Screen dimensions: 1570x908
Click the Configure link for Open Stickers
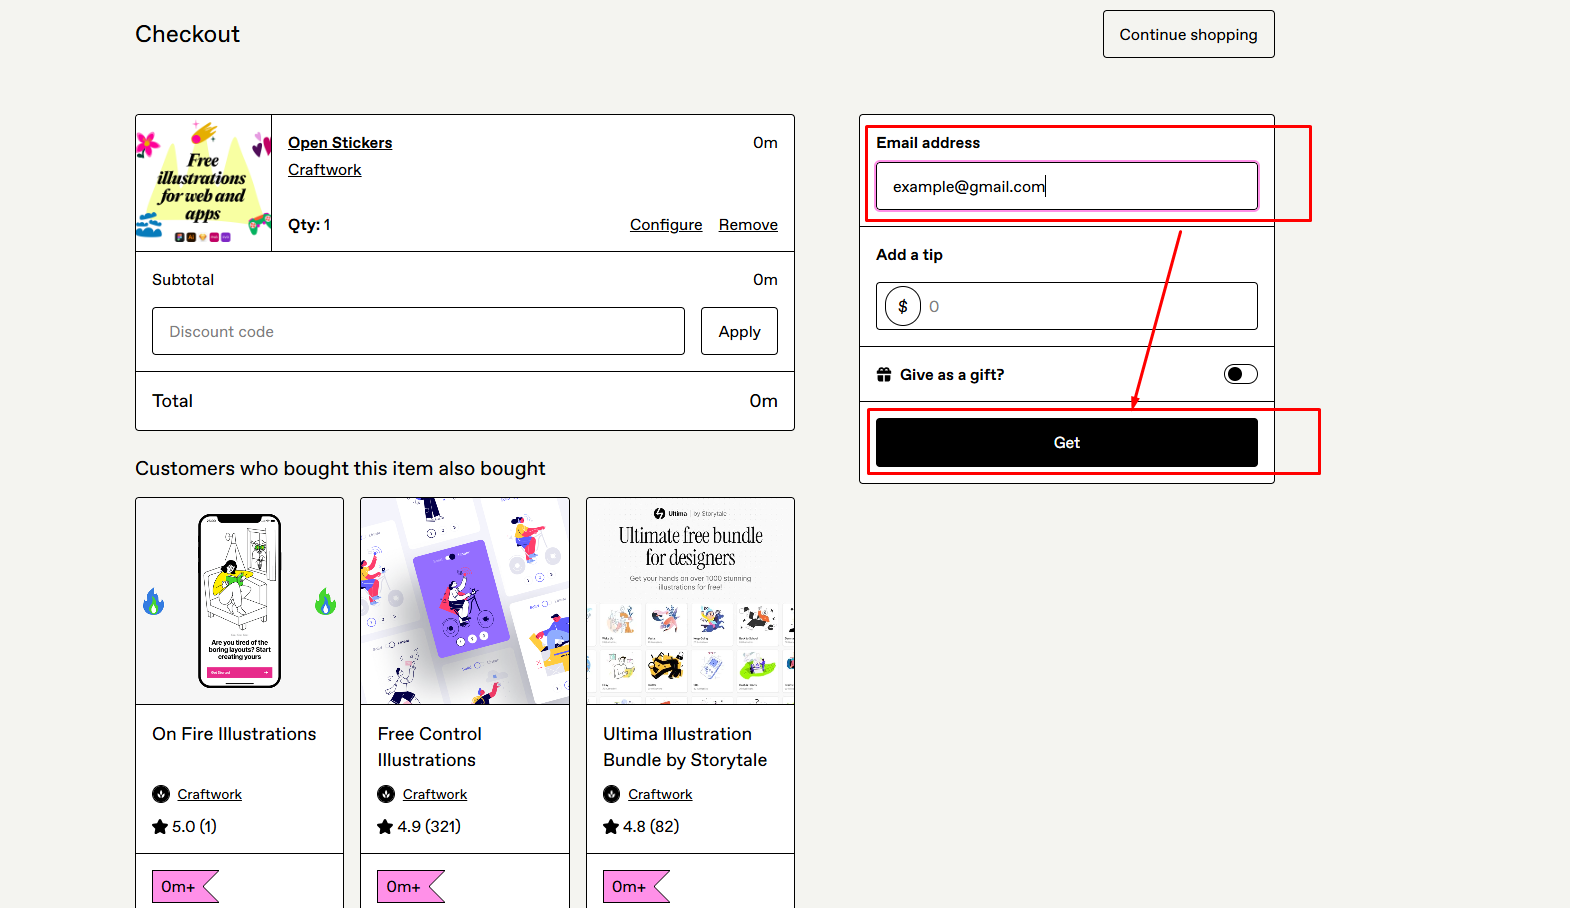point(666,225)
